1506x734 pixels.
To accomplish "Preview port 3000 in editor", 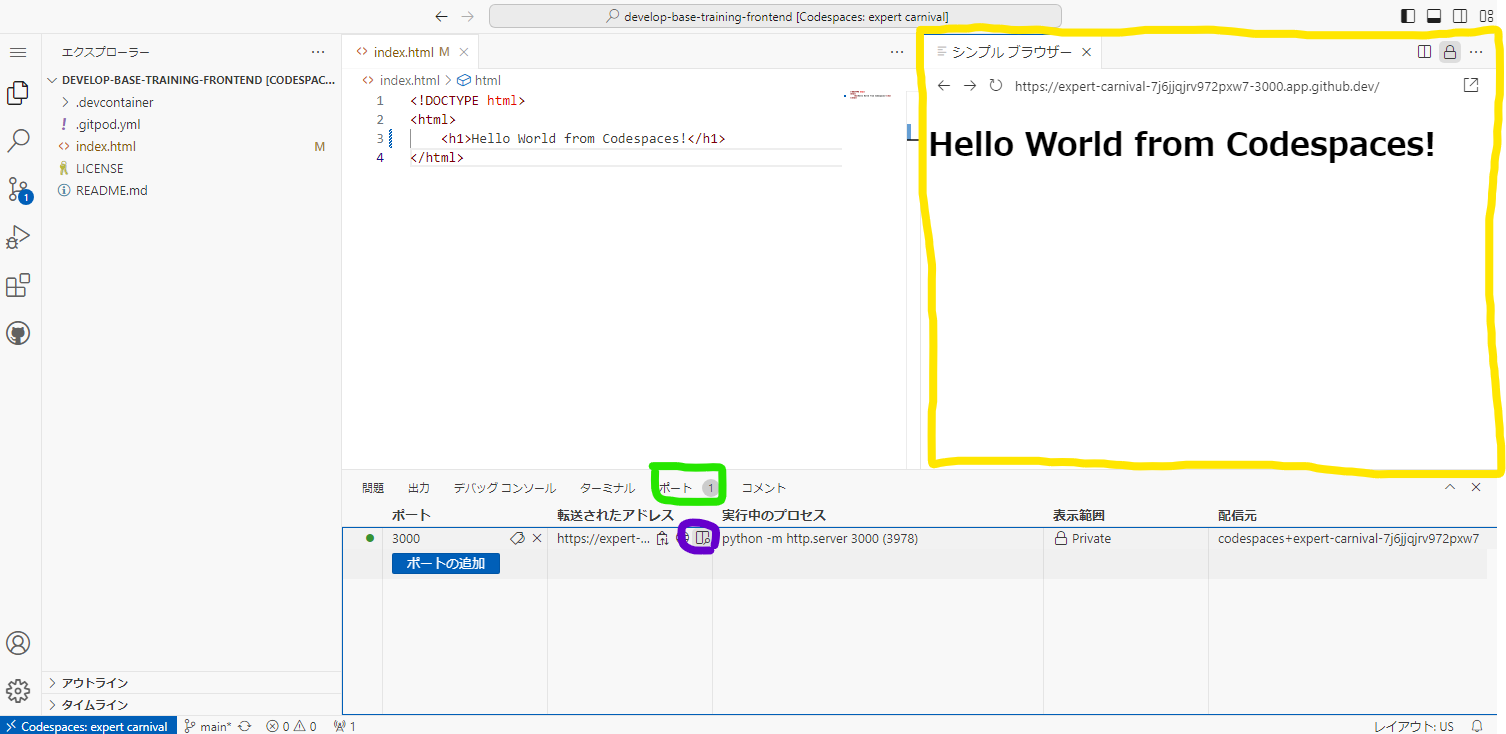I will tap(702, 539).
